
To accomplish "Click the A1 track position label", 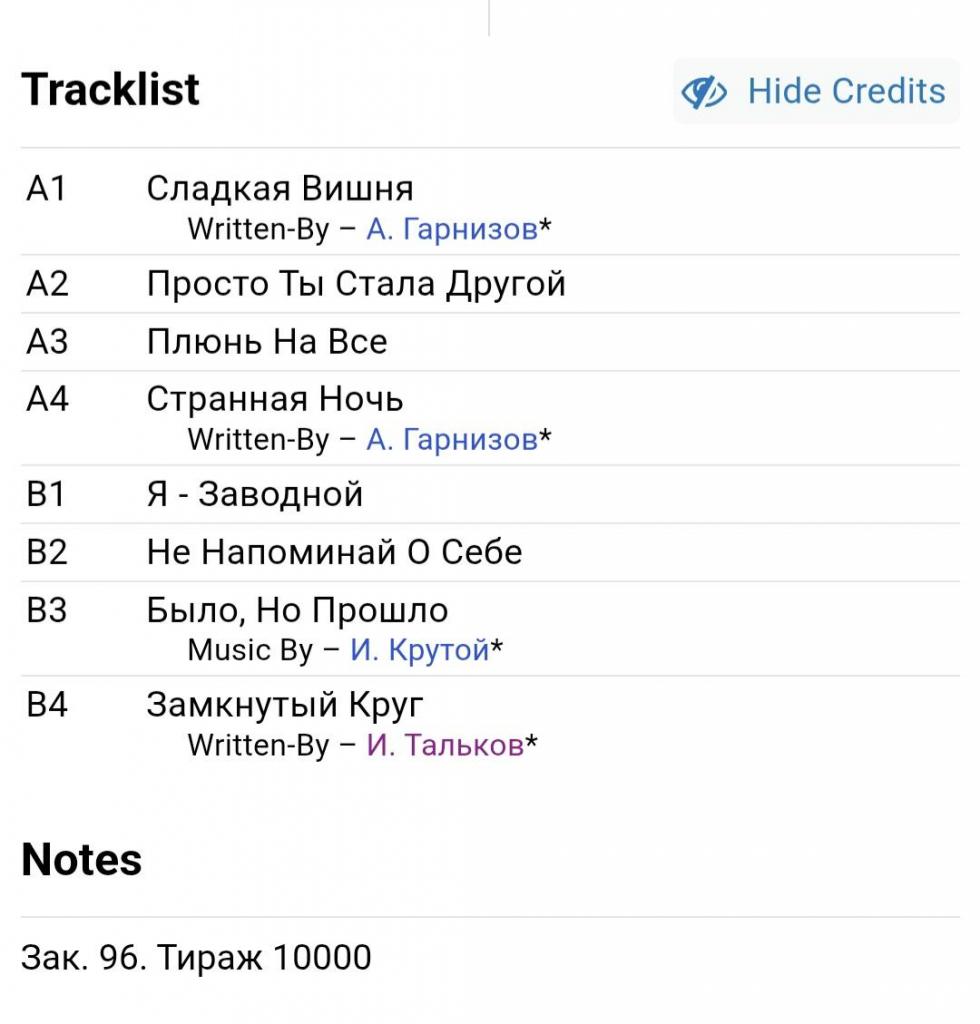I will (46, 189).
